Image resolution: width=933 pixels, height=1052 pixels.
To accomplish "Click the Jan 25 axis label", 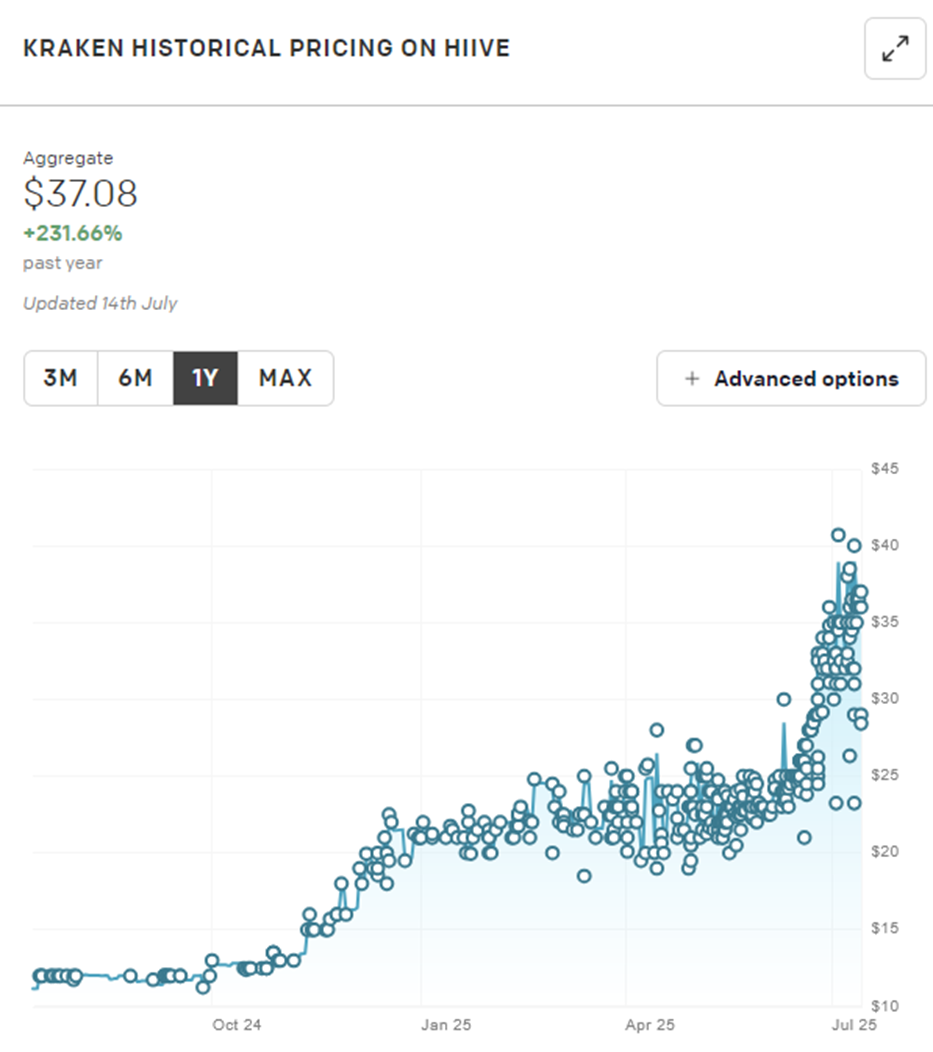I will [x=446, y=1025].
